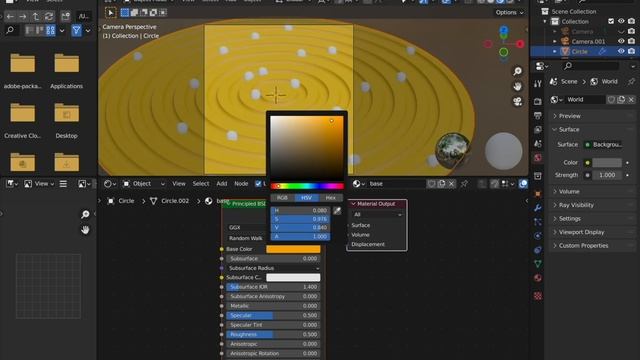Open node editor View menu
Image resolution: width=640 pixels, height=360 pixels.
tap(178, 184)
